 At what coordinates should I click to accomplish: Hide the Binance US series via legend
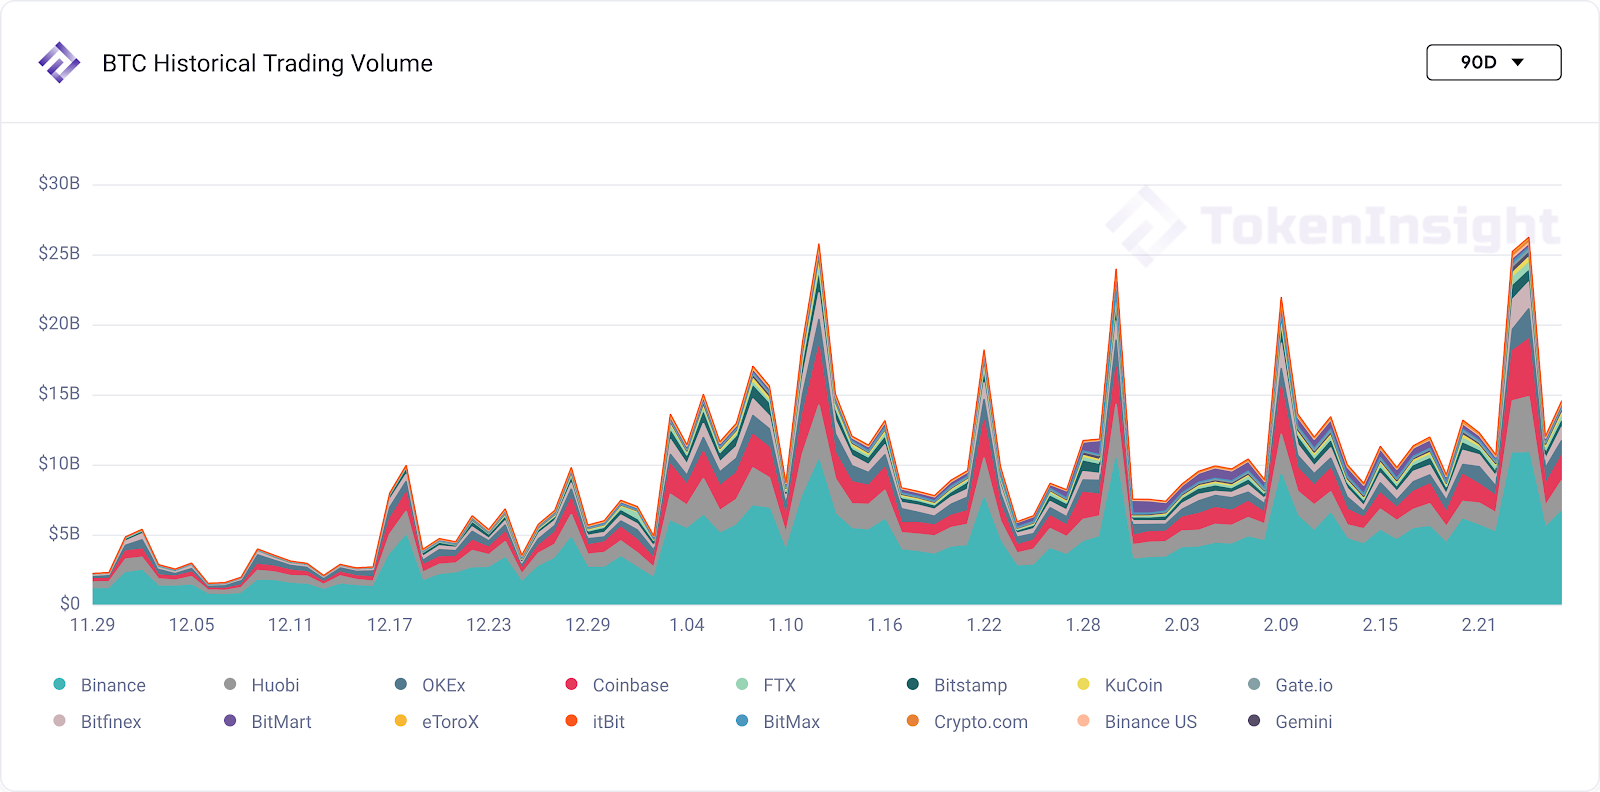point(1137,722)
